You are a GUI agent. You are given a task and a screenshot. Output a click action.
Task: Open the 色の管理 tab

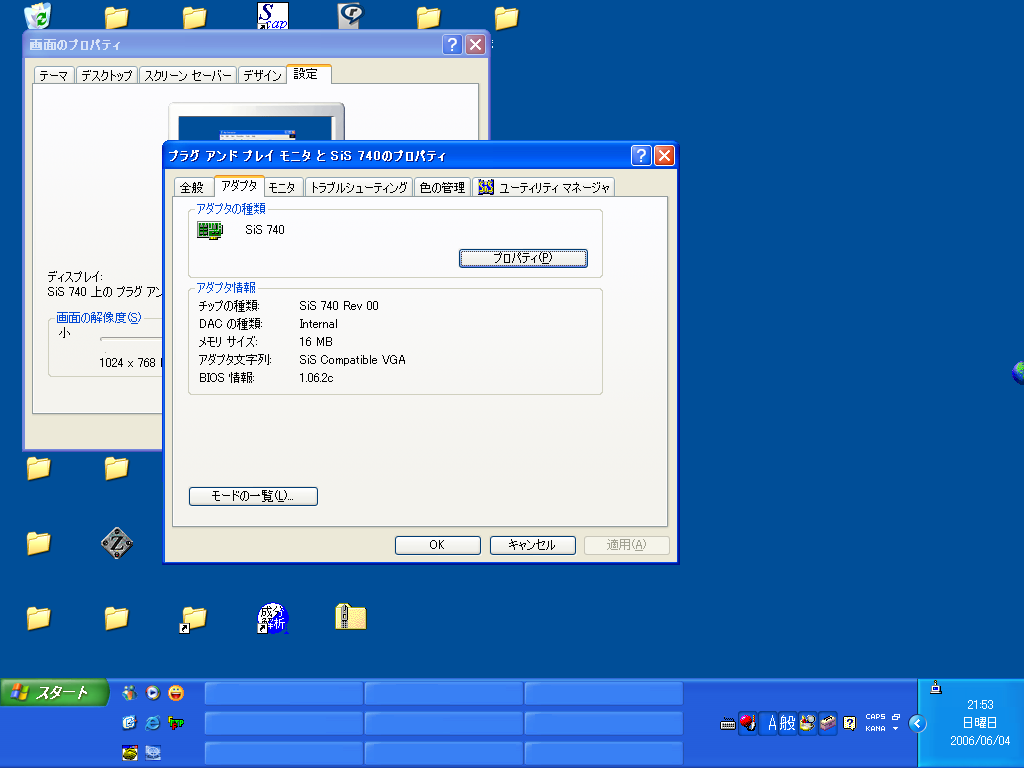pos(442,187)
